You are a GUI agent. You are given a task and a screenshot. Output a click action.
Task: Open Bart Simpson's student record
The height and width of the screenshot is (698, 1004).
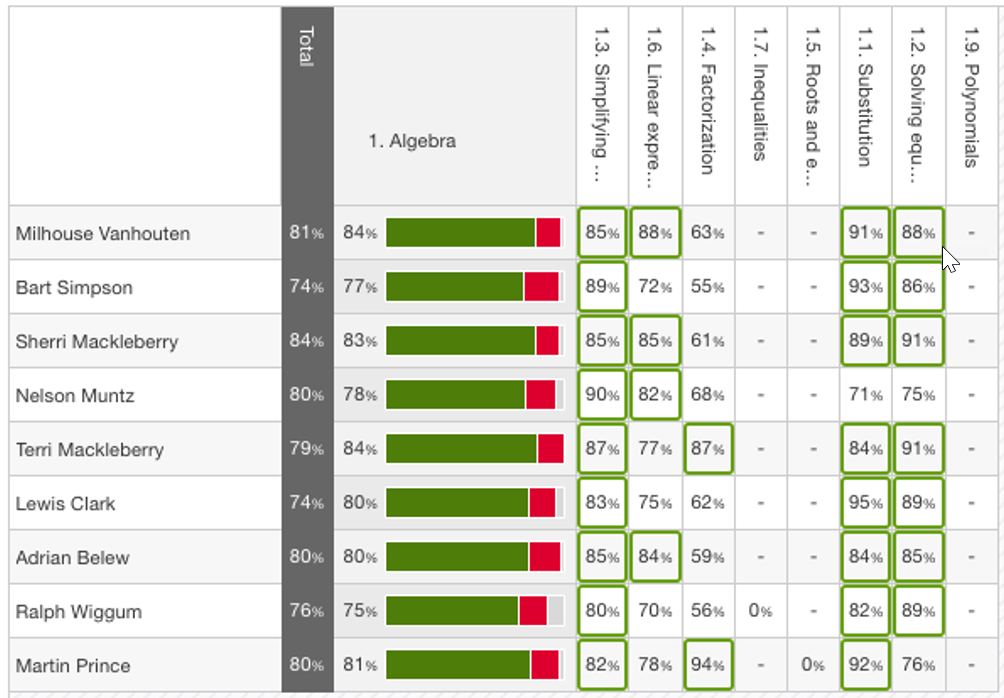coord(75,287)
